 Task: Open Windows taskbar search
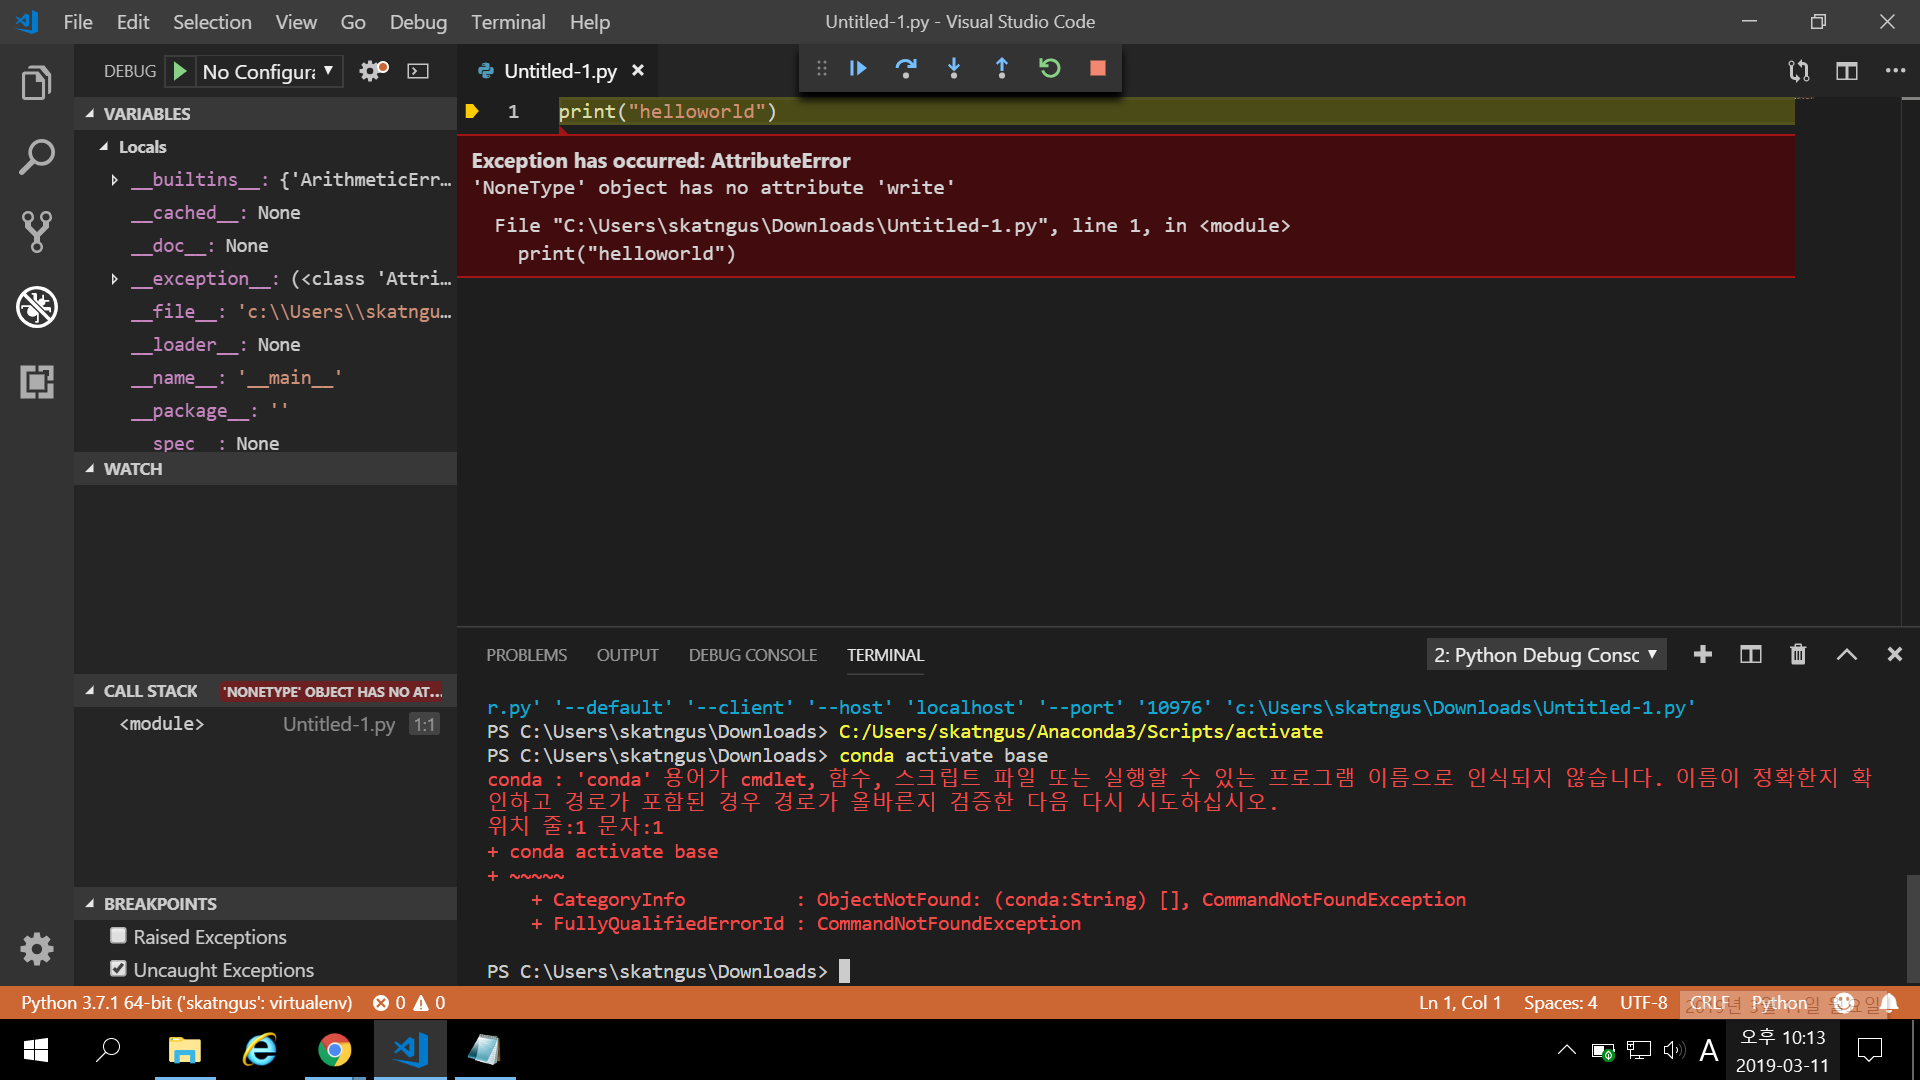click(108, 1050)
